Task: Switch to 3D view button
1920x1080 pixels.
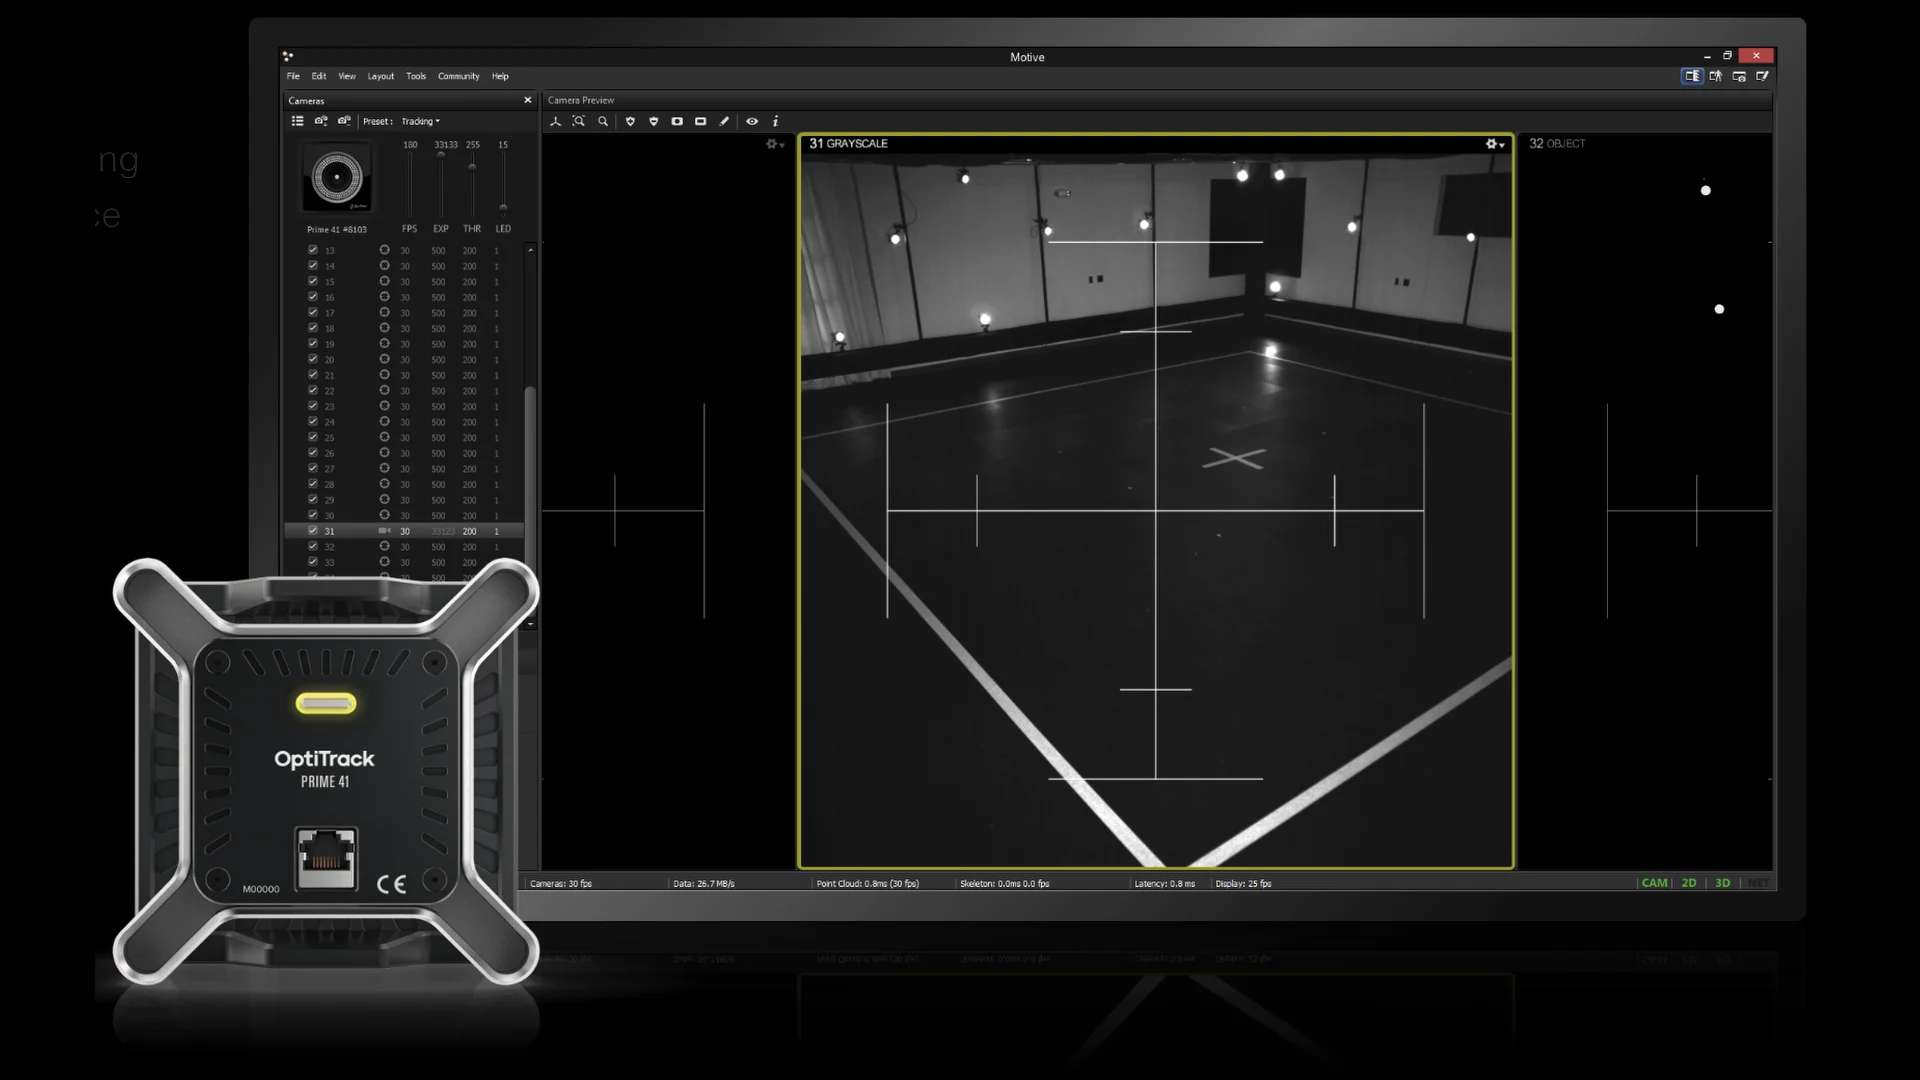Action: pos(1723,883)
